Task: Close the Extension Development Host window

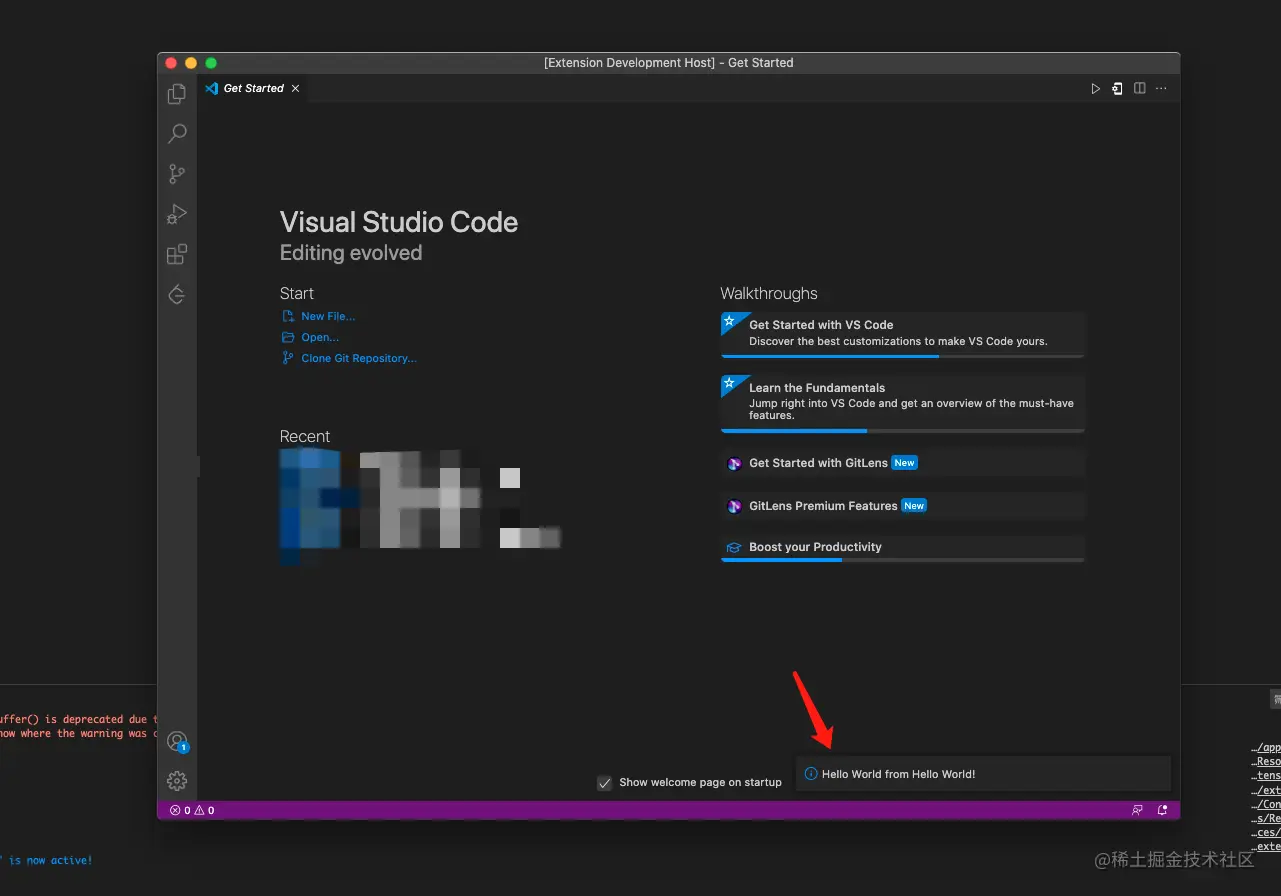Action: (171, 63)
